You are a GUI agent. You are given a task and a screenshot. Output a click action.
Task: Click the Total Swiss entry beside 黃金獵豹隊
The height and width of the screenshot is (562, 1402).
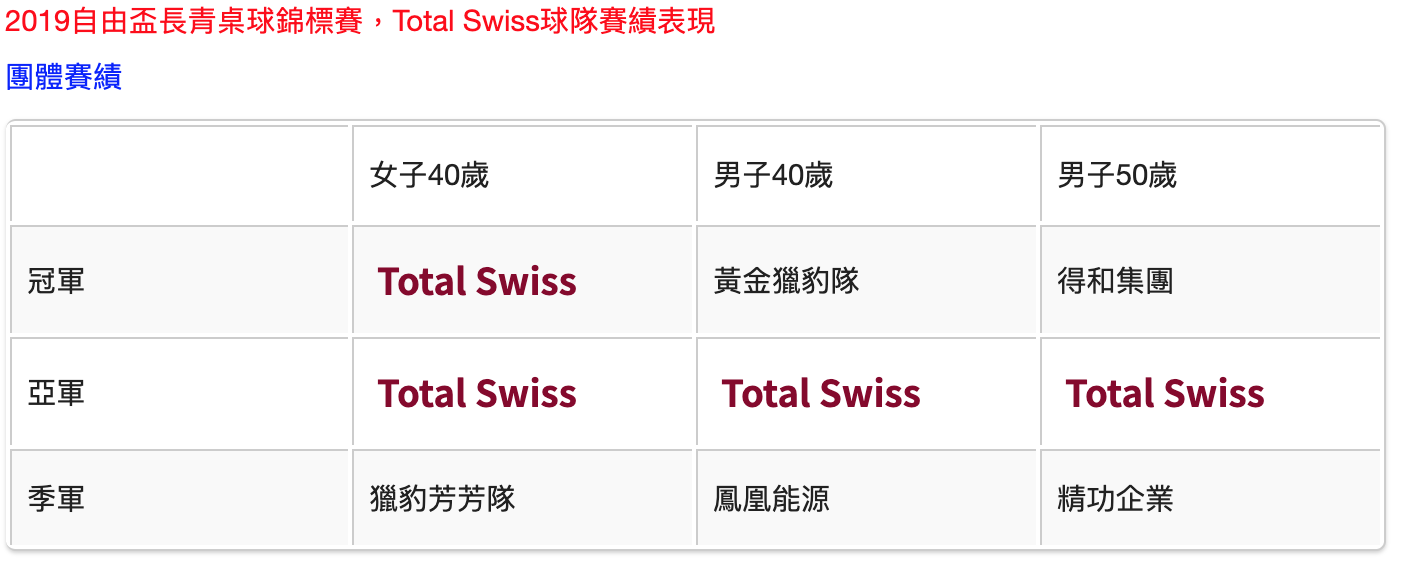pyautogui.click(x=477, y=282)
